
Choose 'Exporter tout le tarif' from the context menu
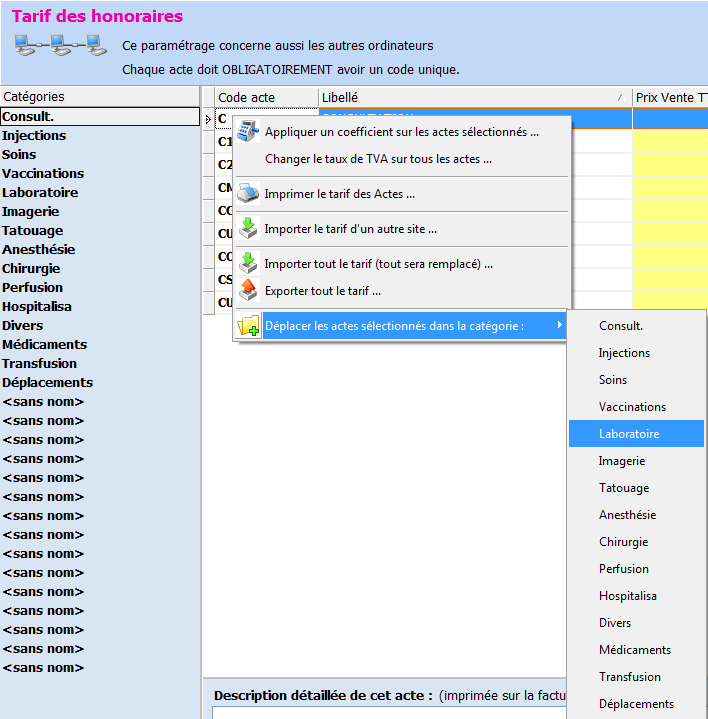point(322,291)
